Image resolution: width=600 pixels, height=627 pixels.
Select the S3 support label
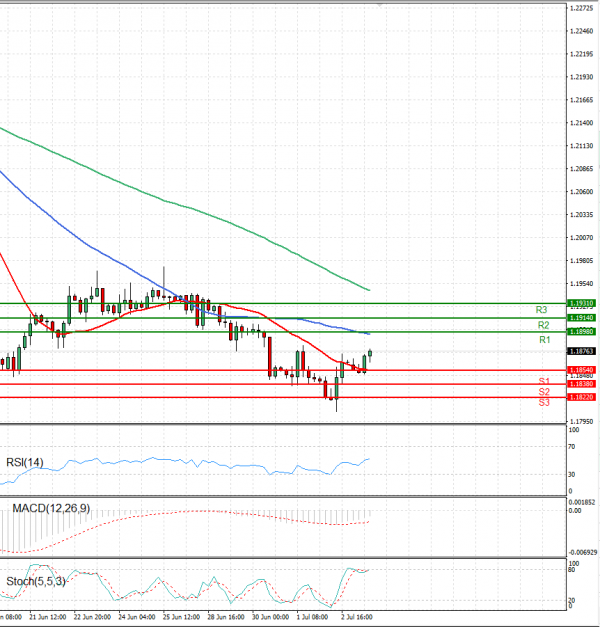coord(544,403)
